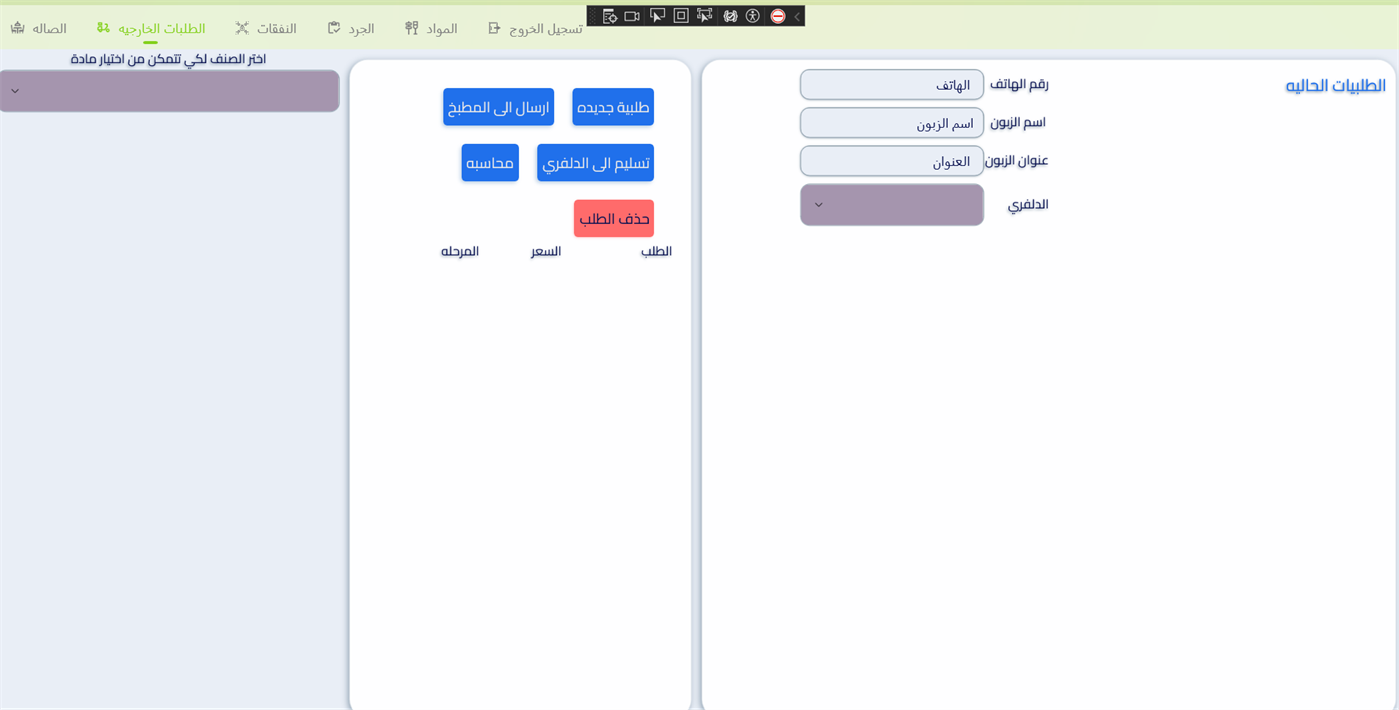
Task: Open the اختر الصنف category dropdown
Action: 169,91
